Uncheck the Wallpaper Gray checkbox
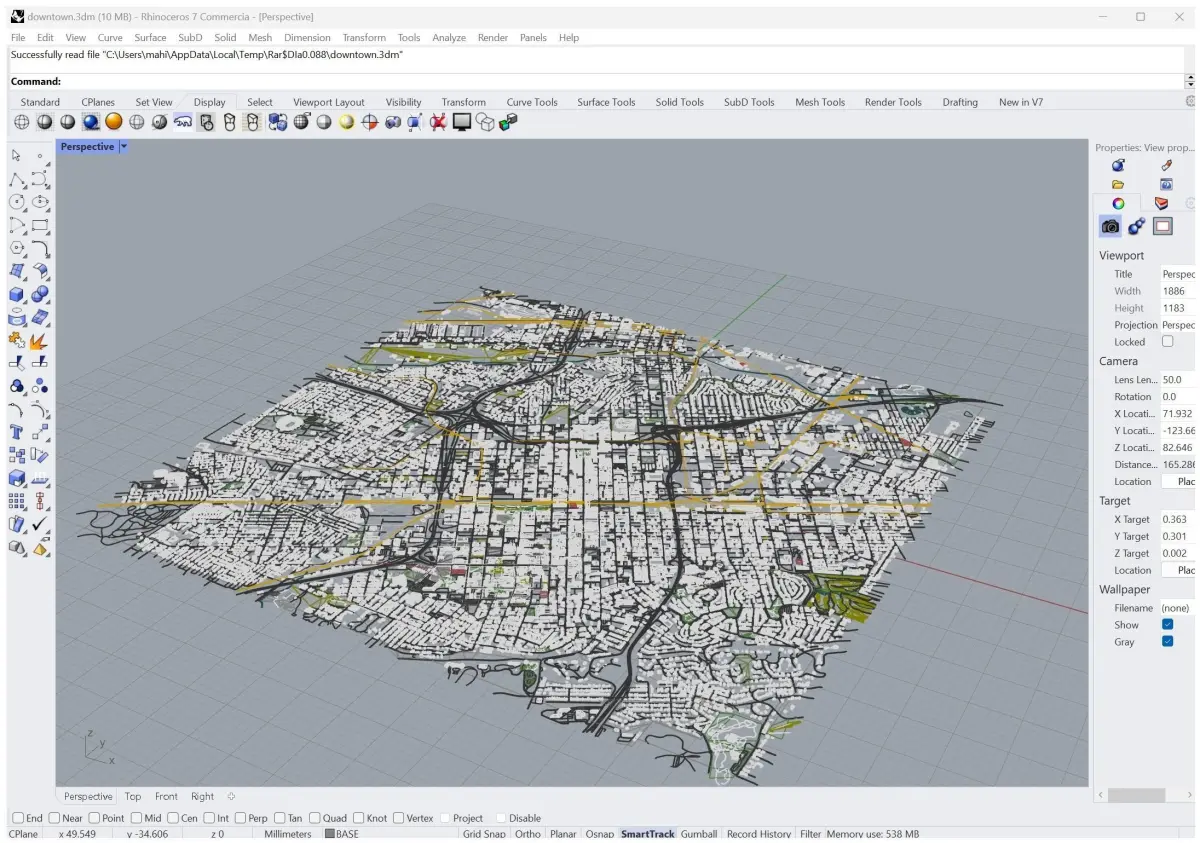The width and height of the screenshot is (1200, 843). tap(1167, 641)
